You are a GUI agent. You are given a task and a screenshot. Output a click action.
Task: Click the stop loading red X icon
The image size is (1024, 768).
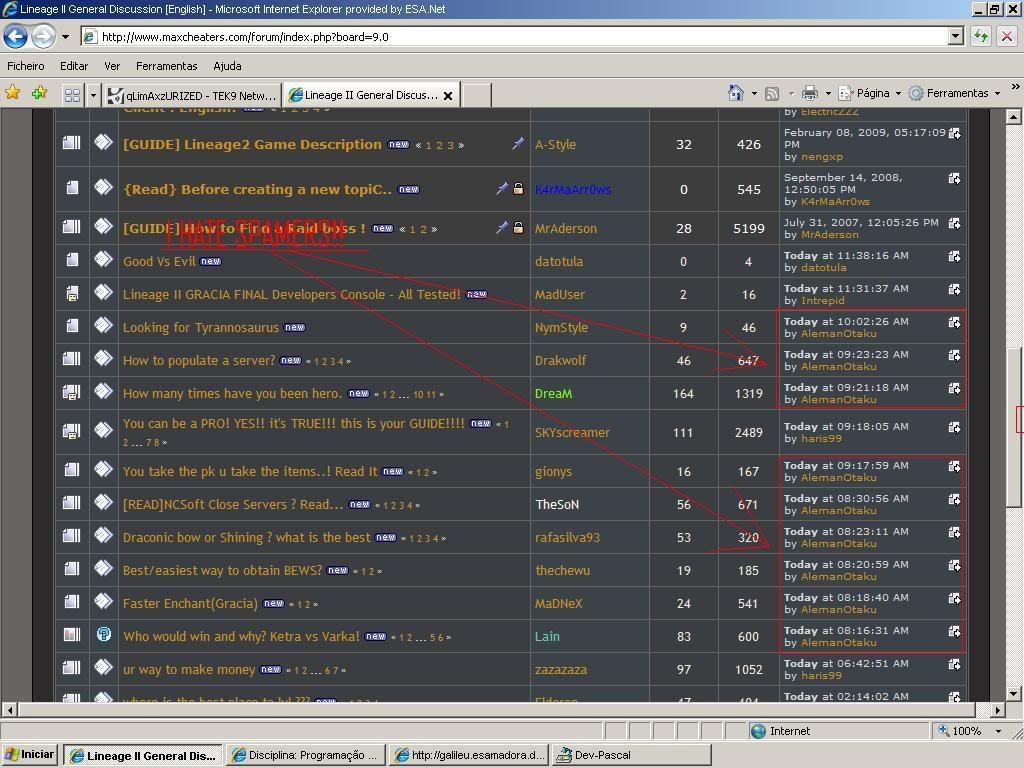pos(1007,37)
